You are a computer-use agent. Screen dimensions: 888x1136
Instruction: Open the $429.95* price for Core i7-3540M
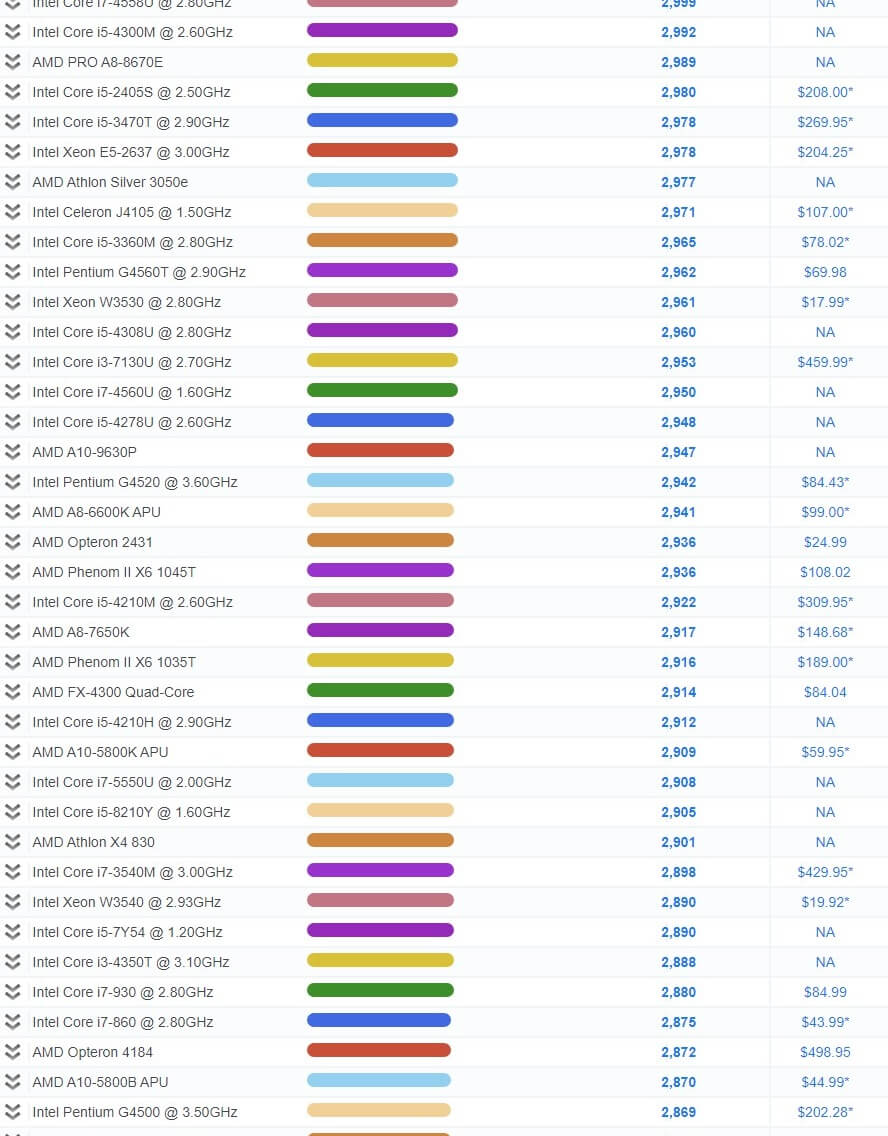tap(825, 872)
